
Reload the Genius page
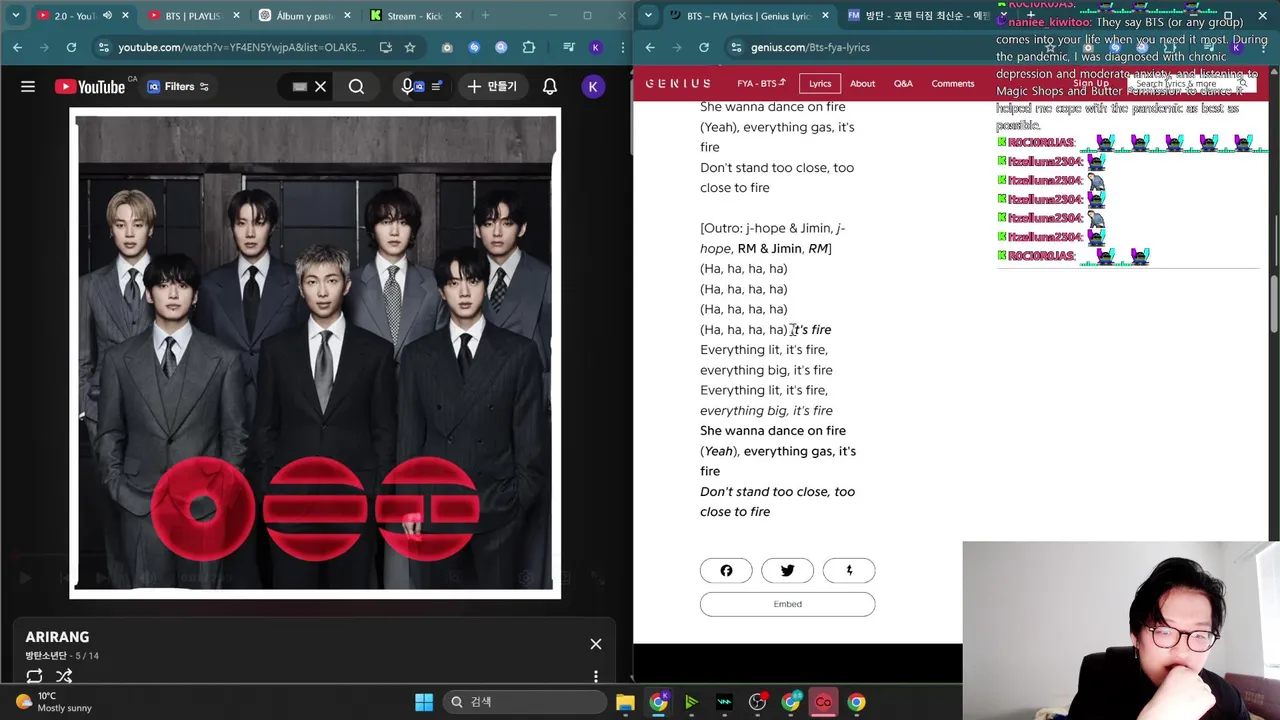(x=704, y=47)
